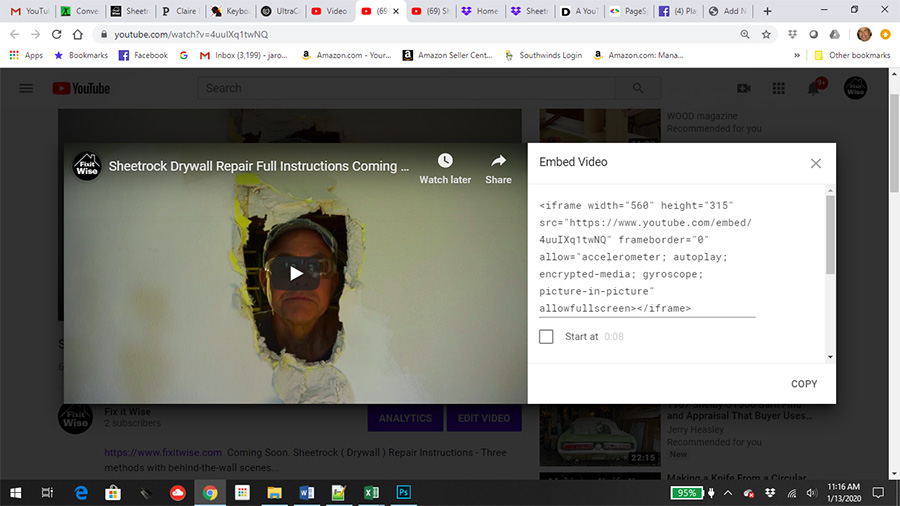Open the volume control in tray
Image resolution: width=900 pixels, height=506 pixels.
(x=811, y=493)
